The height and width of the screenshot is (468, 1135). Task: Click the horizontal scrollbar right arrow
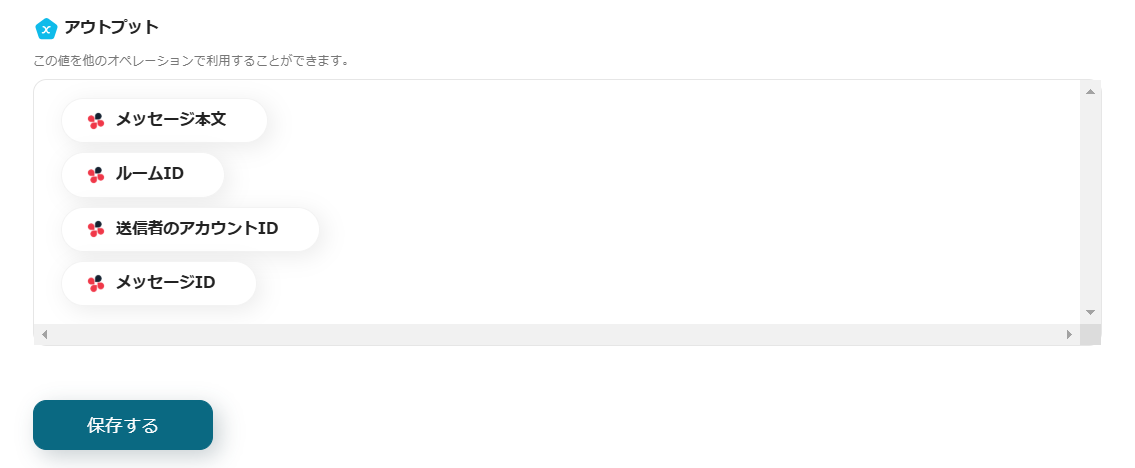click(1069, 334)
